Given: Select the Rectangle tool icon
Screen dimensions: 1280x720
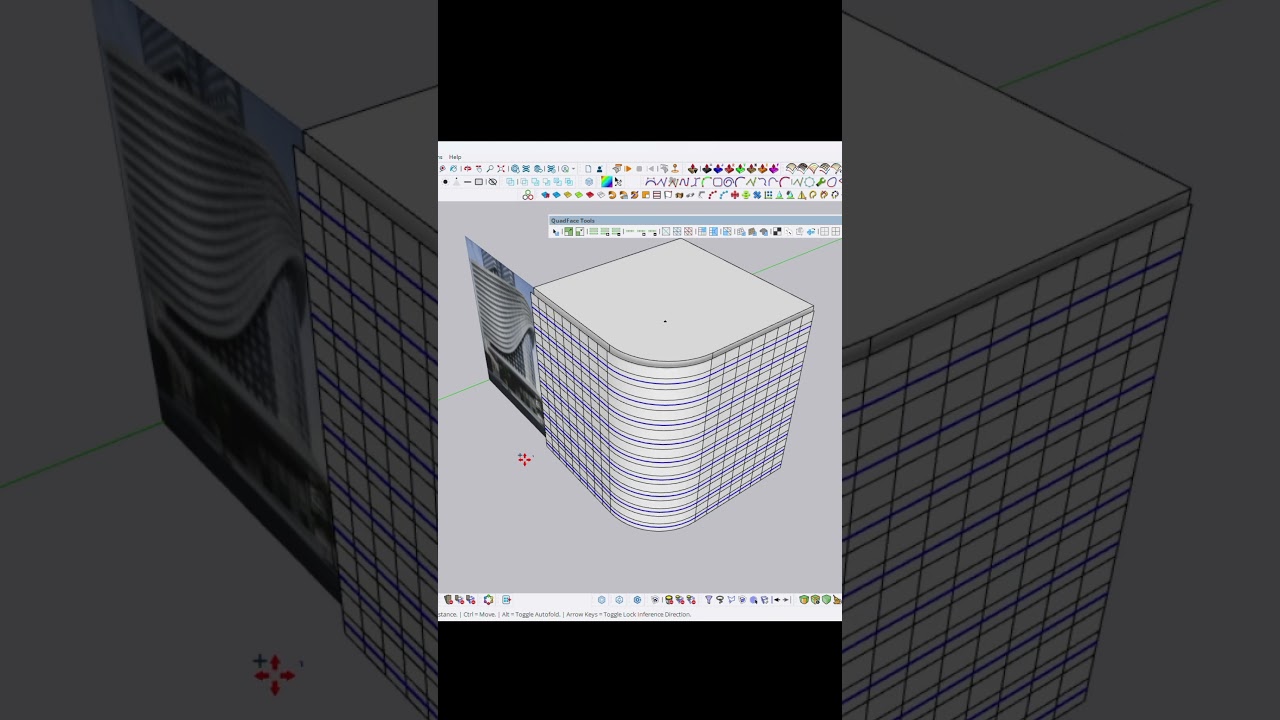Looking at the screenshot, I should point(478,182).
